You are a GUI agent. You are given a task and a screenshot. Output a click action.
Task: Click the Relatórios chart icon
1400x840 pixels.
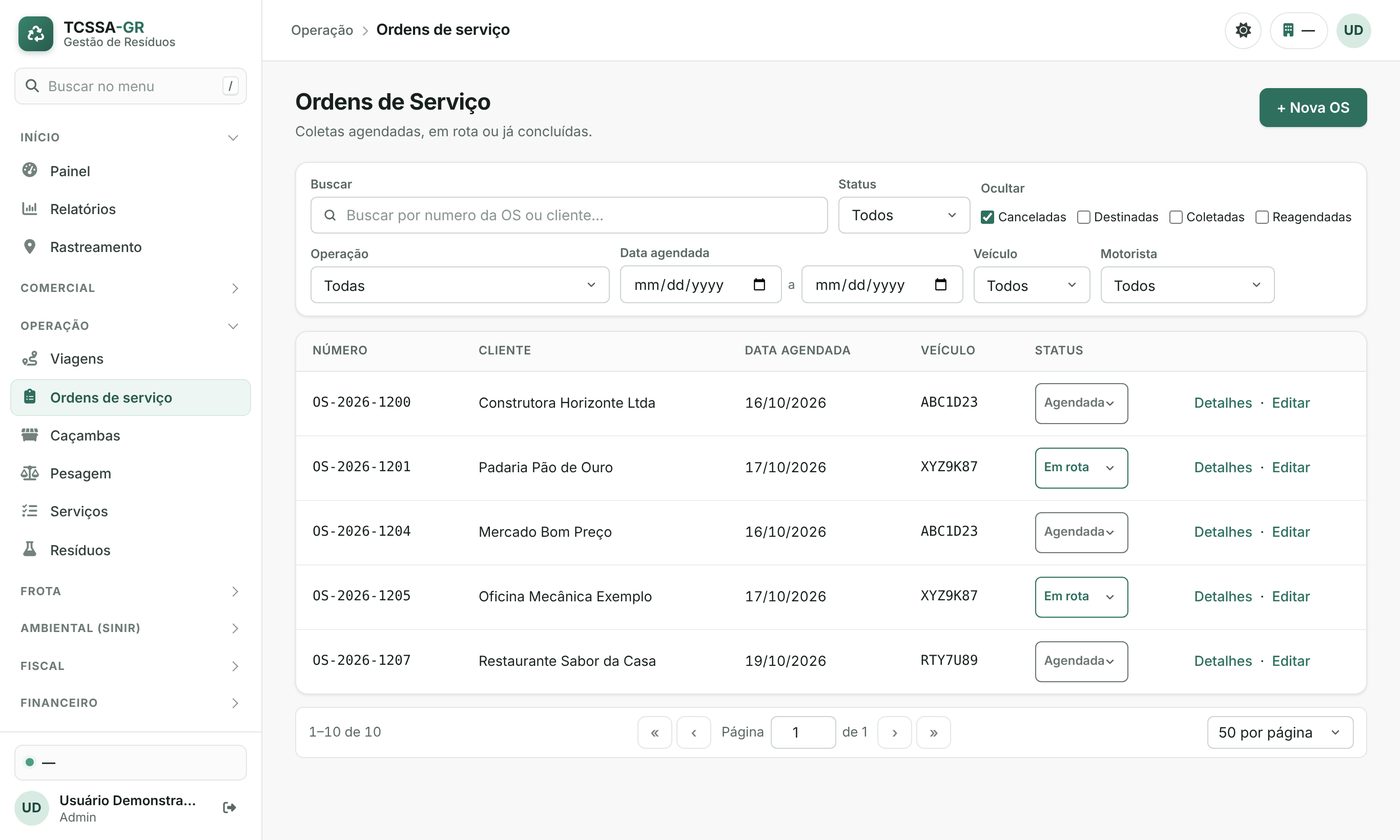coord(30,209)
